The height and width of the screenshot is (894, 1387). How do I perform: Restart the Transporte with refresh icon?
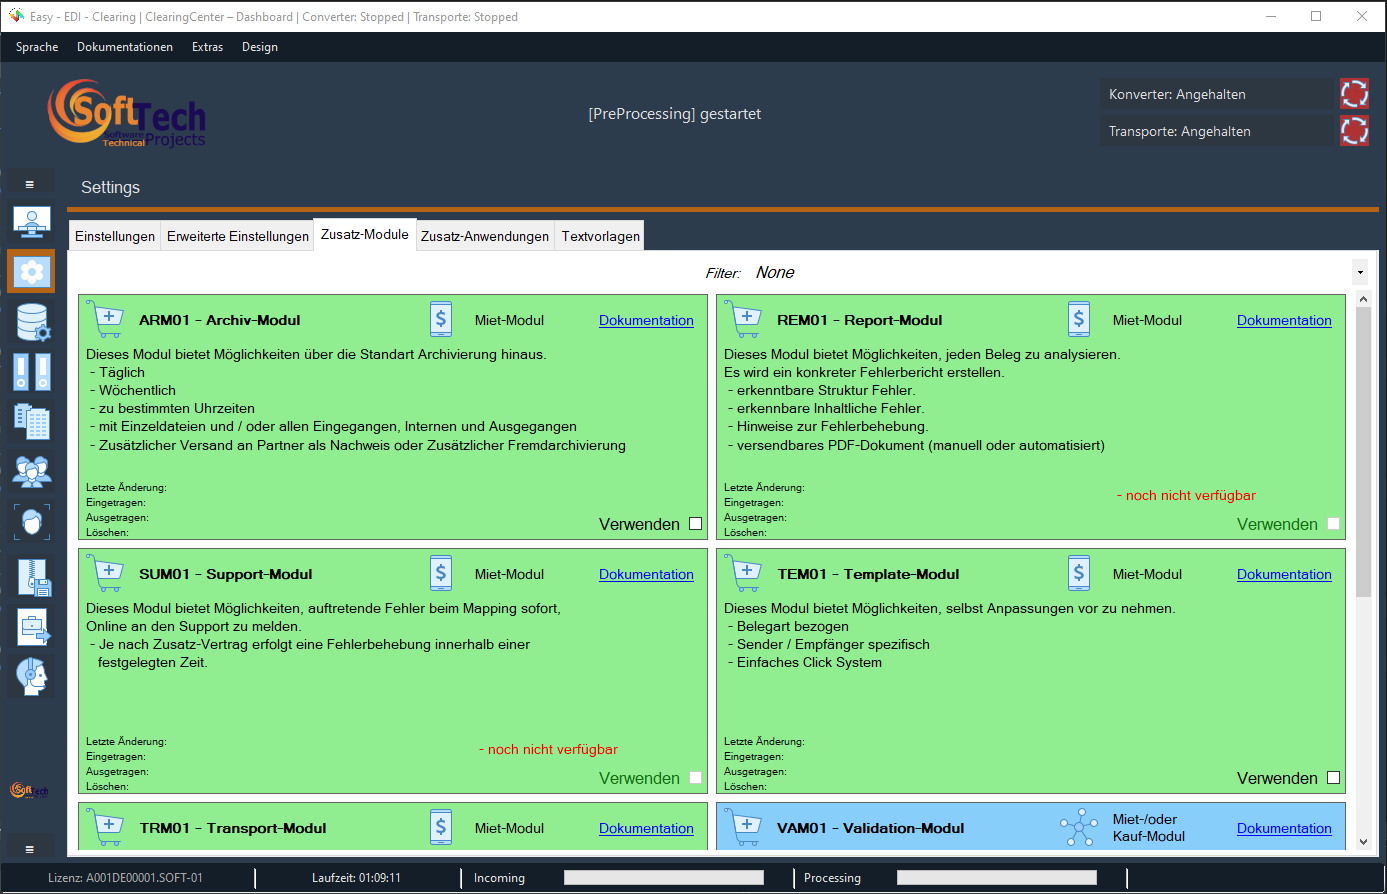coord(1355,130)
